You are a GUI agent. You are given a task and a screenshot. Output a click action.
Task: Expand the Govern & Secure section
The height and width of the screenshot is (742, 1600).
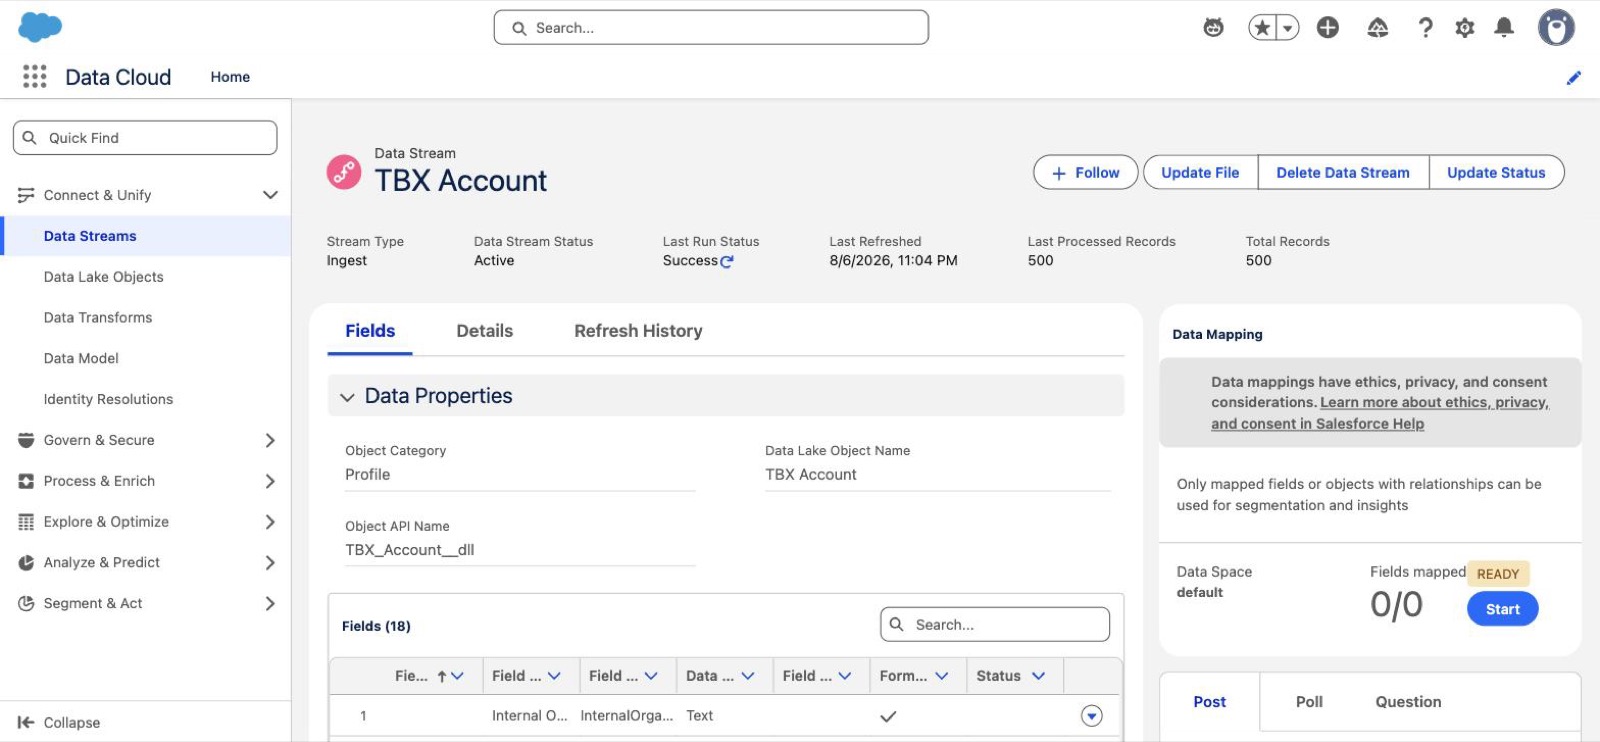coord(270,440)
